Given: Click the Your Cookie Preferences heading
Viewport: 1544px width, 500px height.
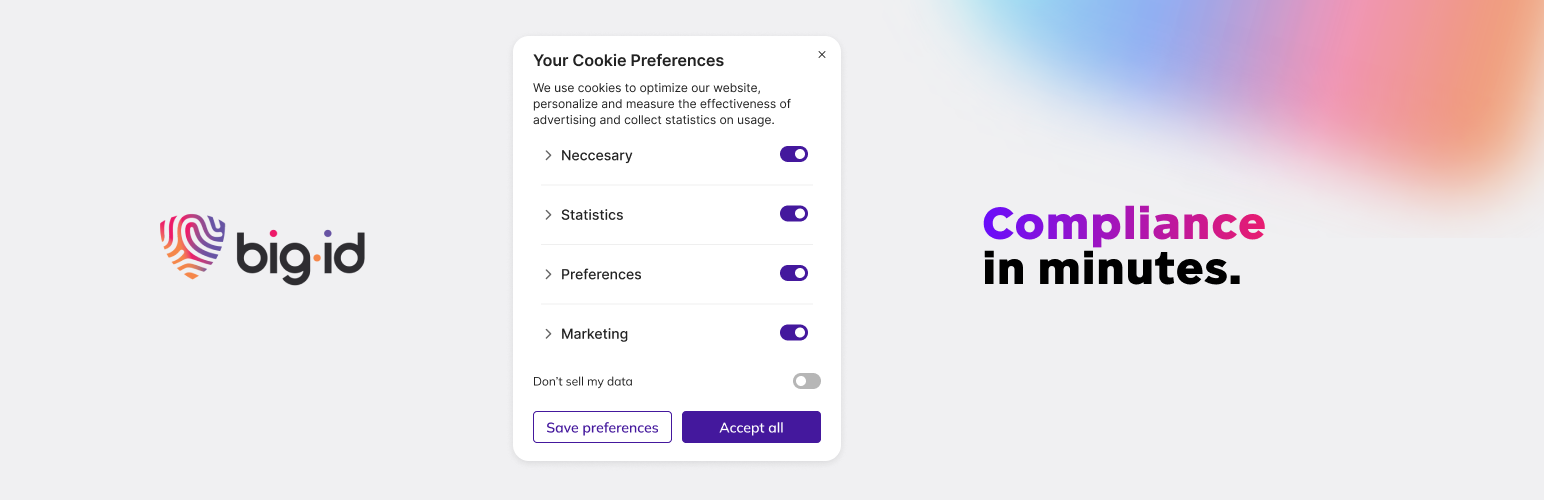Looking at the screenshot, I should pyautogui.click(x=628, y=60).
